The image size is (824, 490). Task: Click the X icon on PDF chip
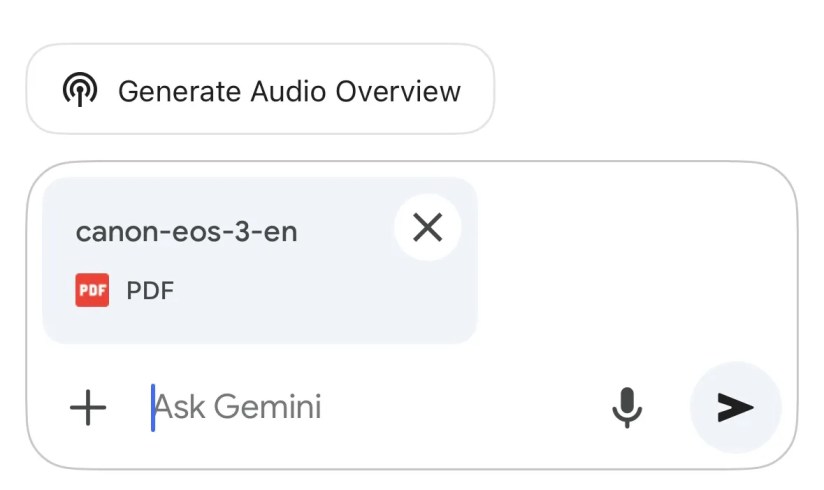coord(427,228)
